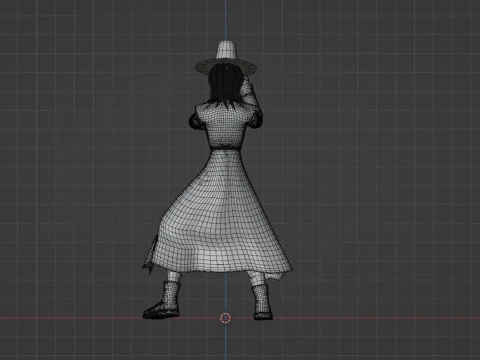Screen dimensions: 480x360
Task: Select the boot standing right of the origin
Action: 262,302
